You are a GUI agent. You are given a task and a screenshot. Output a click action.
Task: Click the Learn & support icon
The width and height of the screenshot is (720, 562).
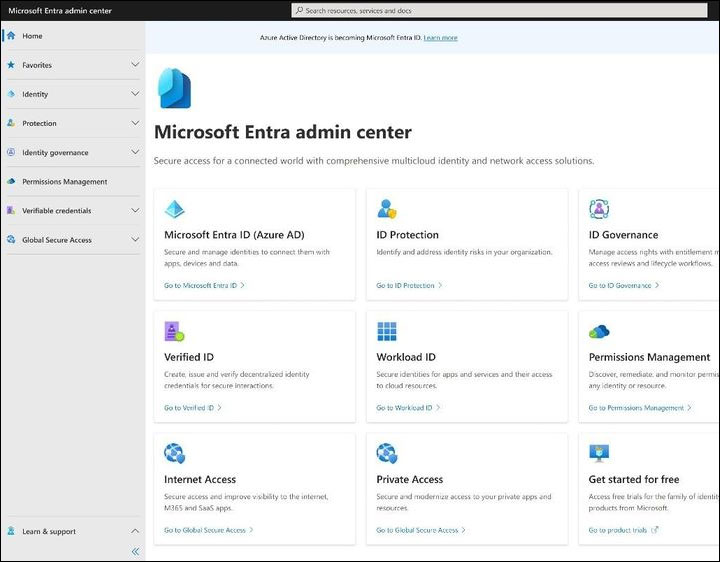pos(11,531)
